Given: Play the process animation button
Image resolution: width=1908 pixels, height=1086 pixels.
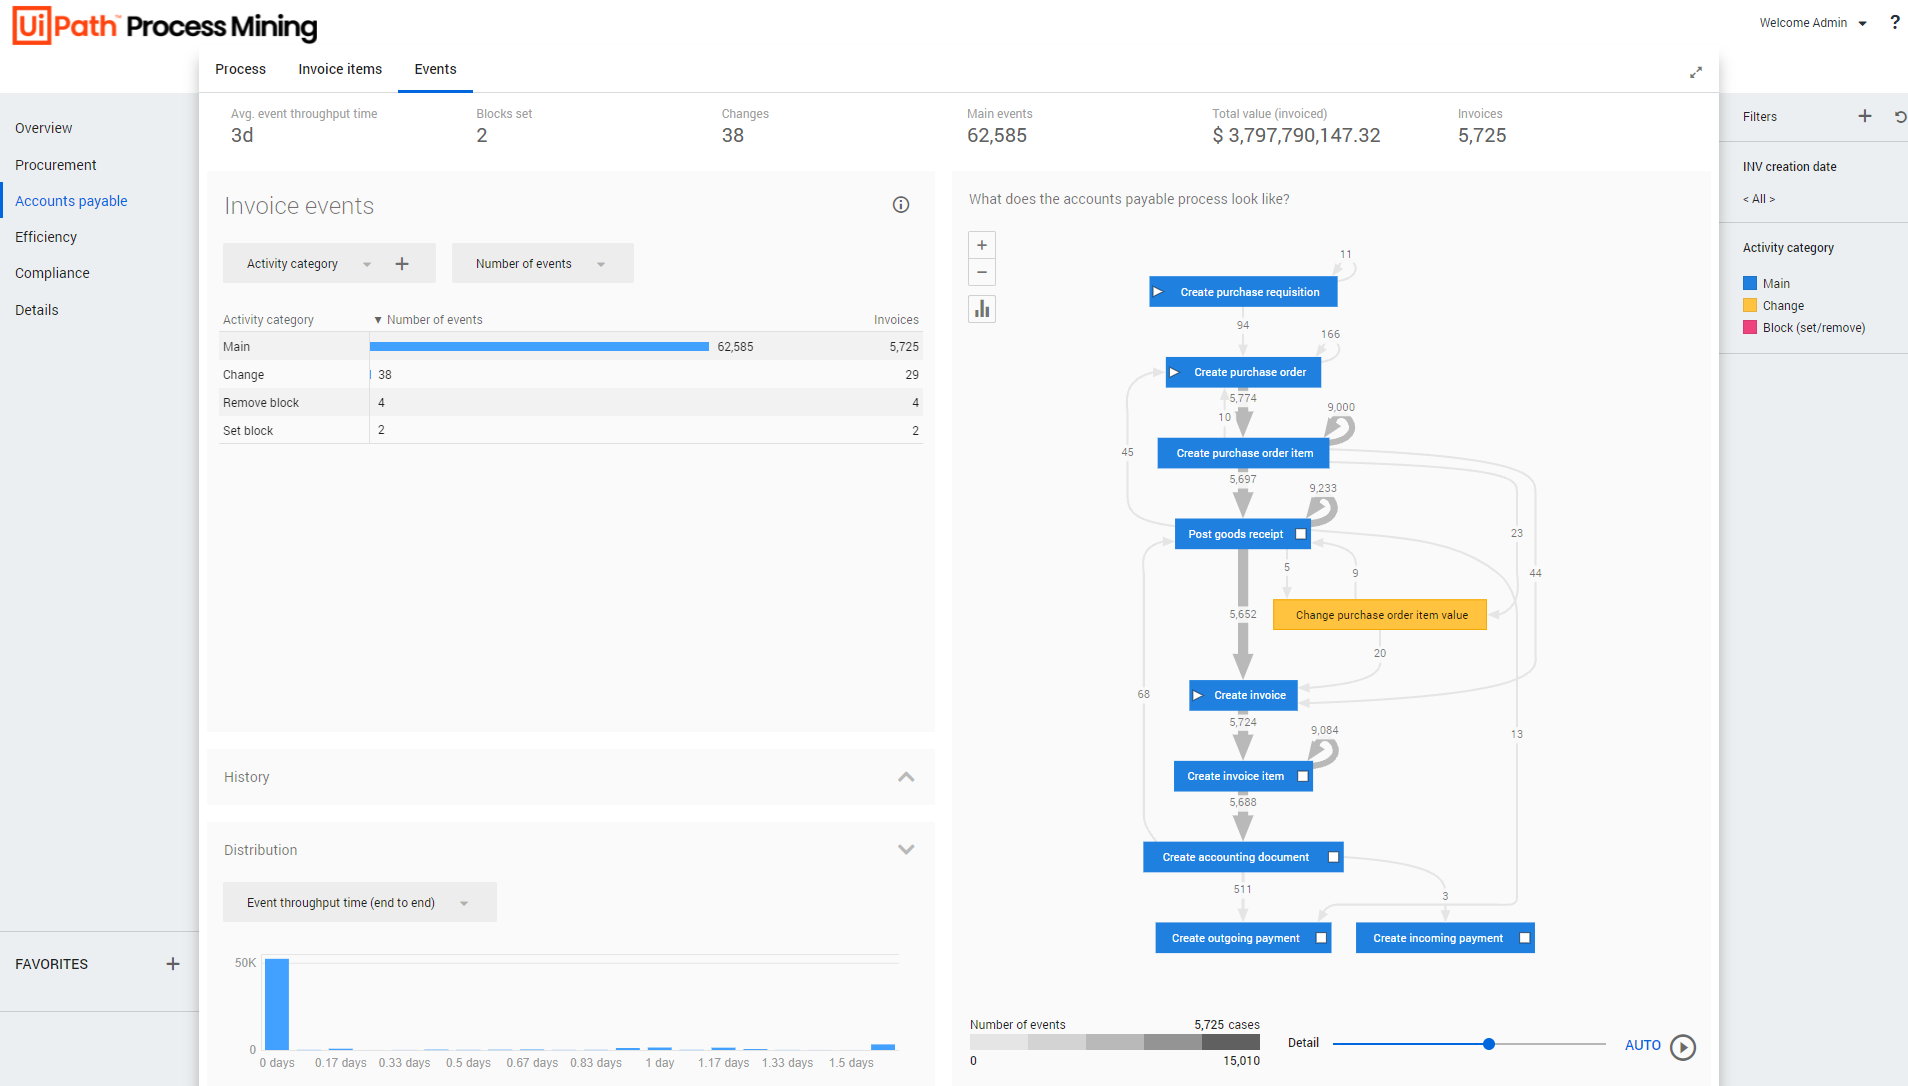Looking at the screenshot, I should [1683, 1046].
